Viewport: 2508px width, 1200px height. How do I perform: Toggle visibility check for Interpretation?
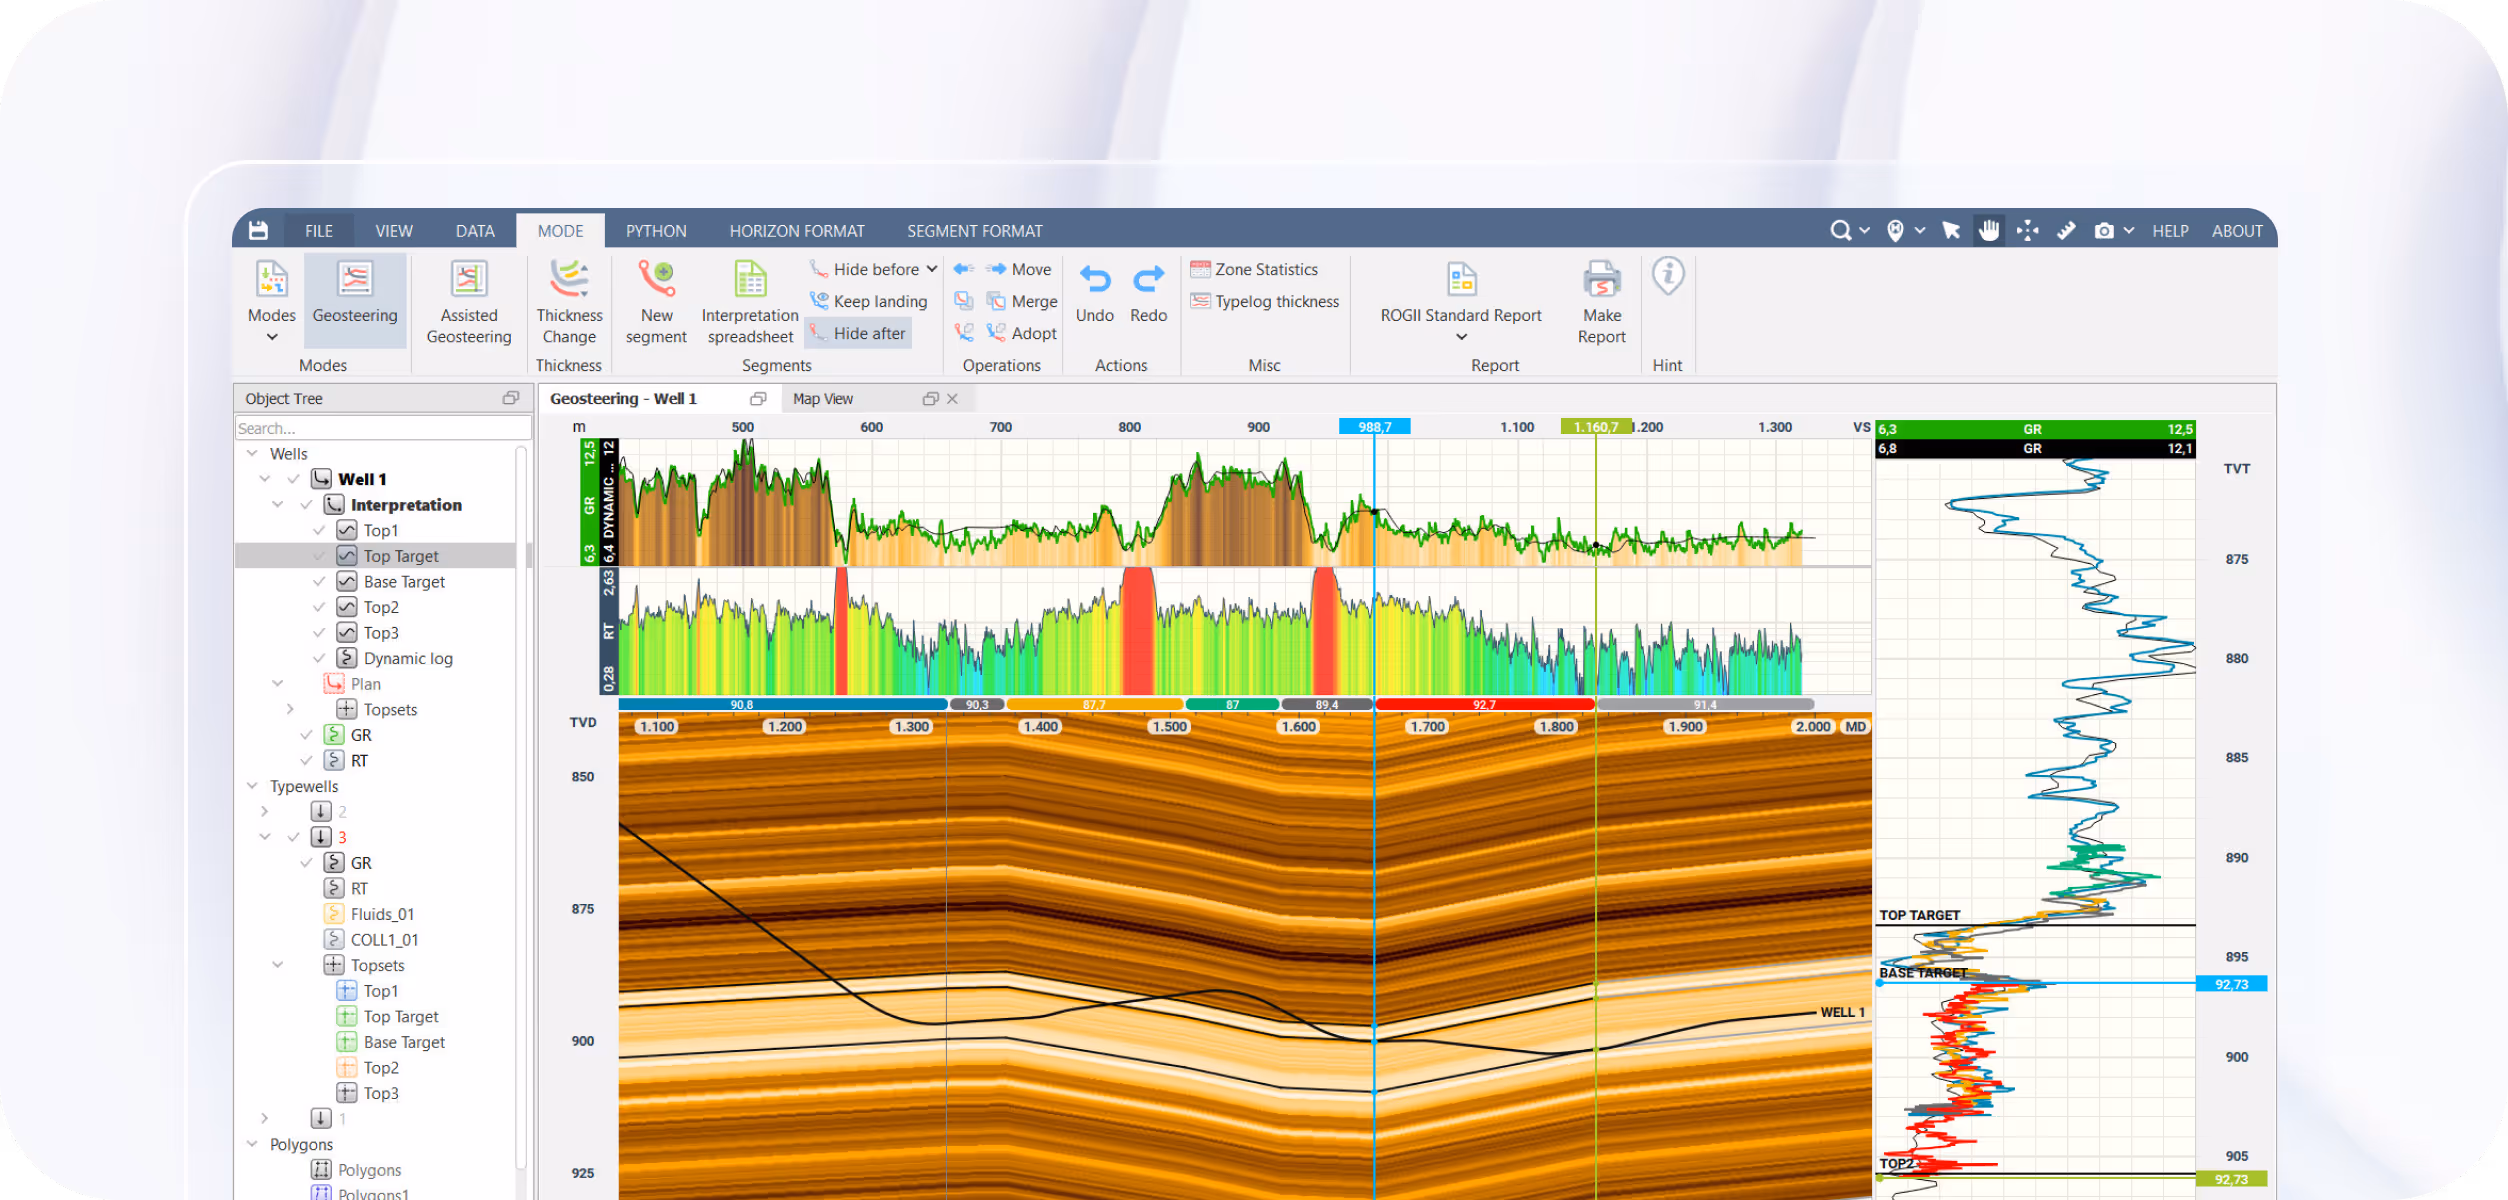[306, 505]
